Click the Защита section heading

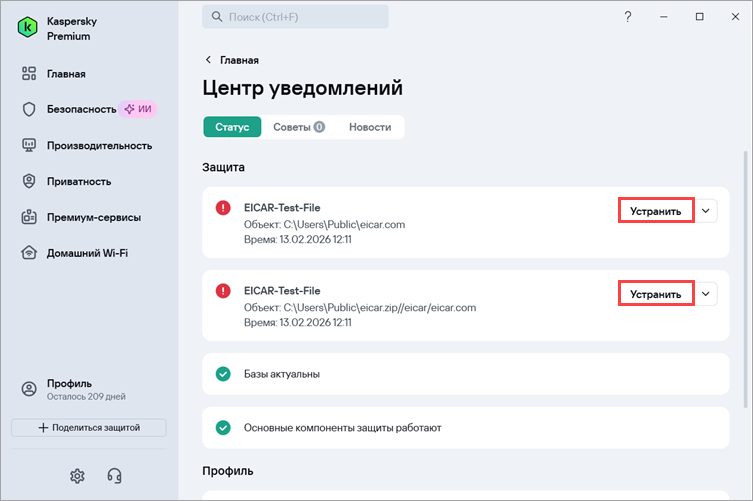pos(223,167)
